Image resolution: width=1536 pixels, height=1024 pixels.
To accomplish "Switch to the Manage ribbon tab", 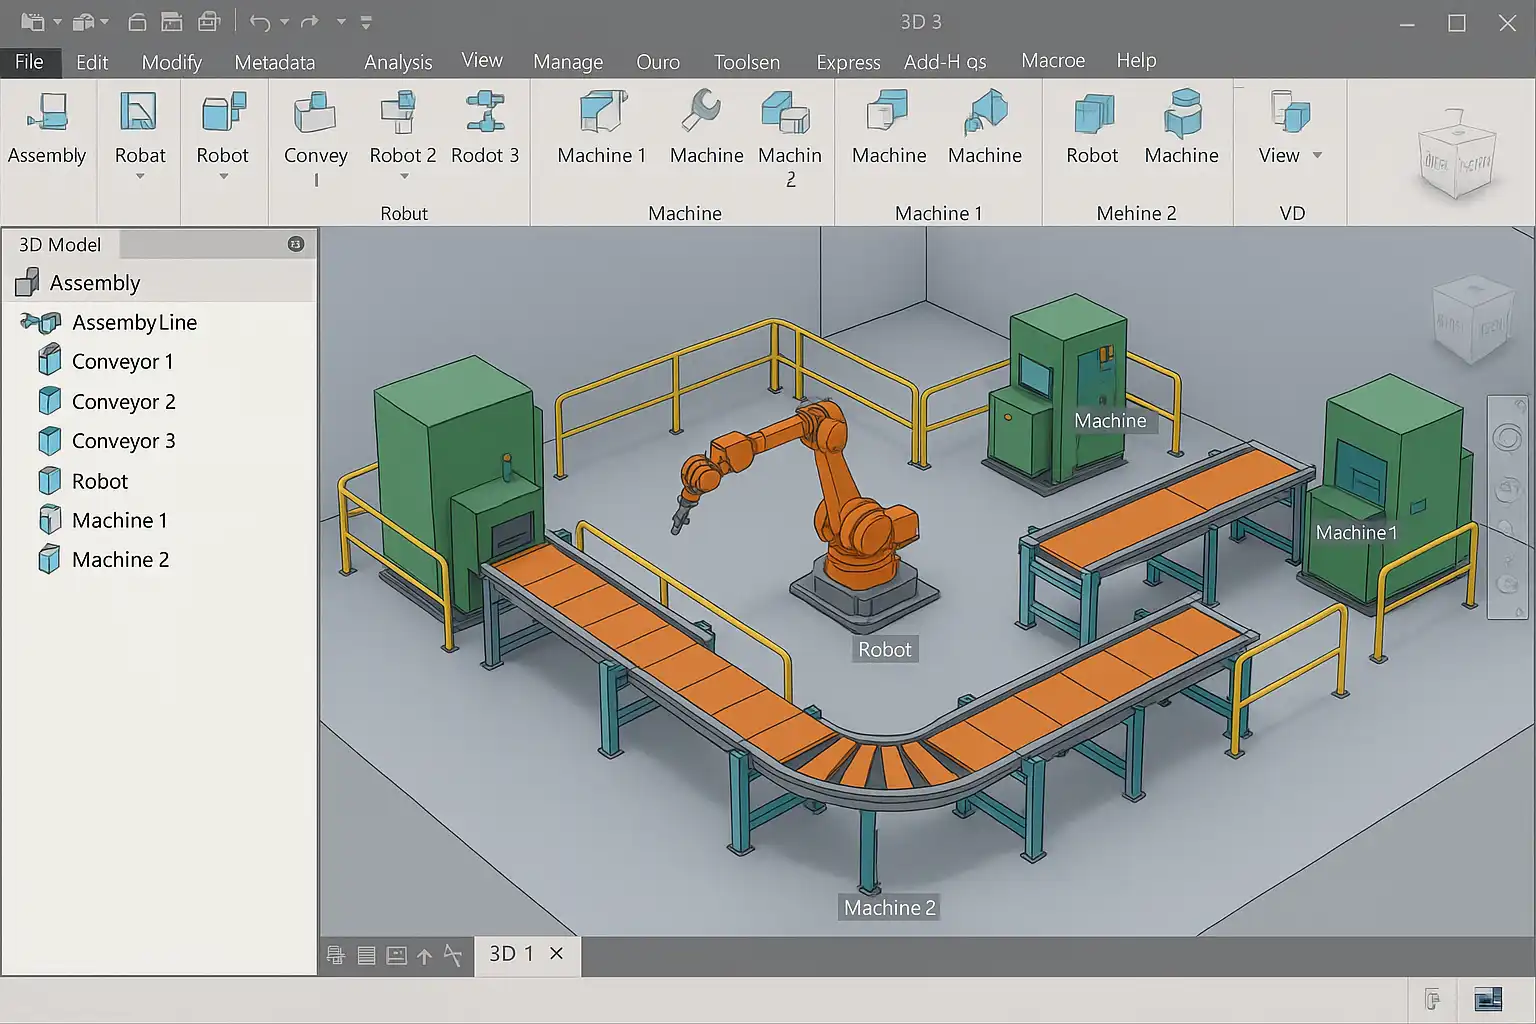I will click(x=568, y=62).
